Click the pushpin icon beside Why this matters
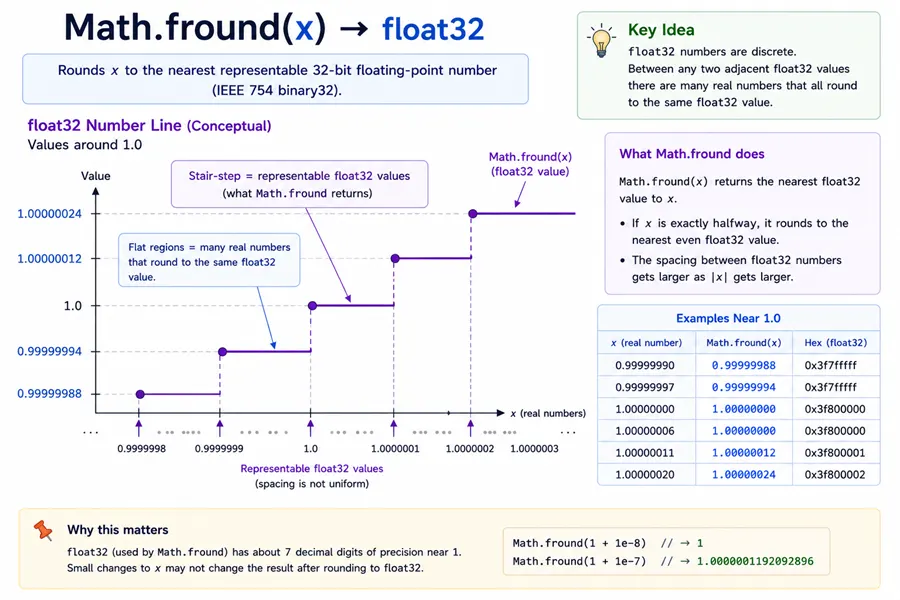This screenshot has width=900, height=600. (x=43, y=530)
